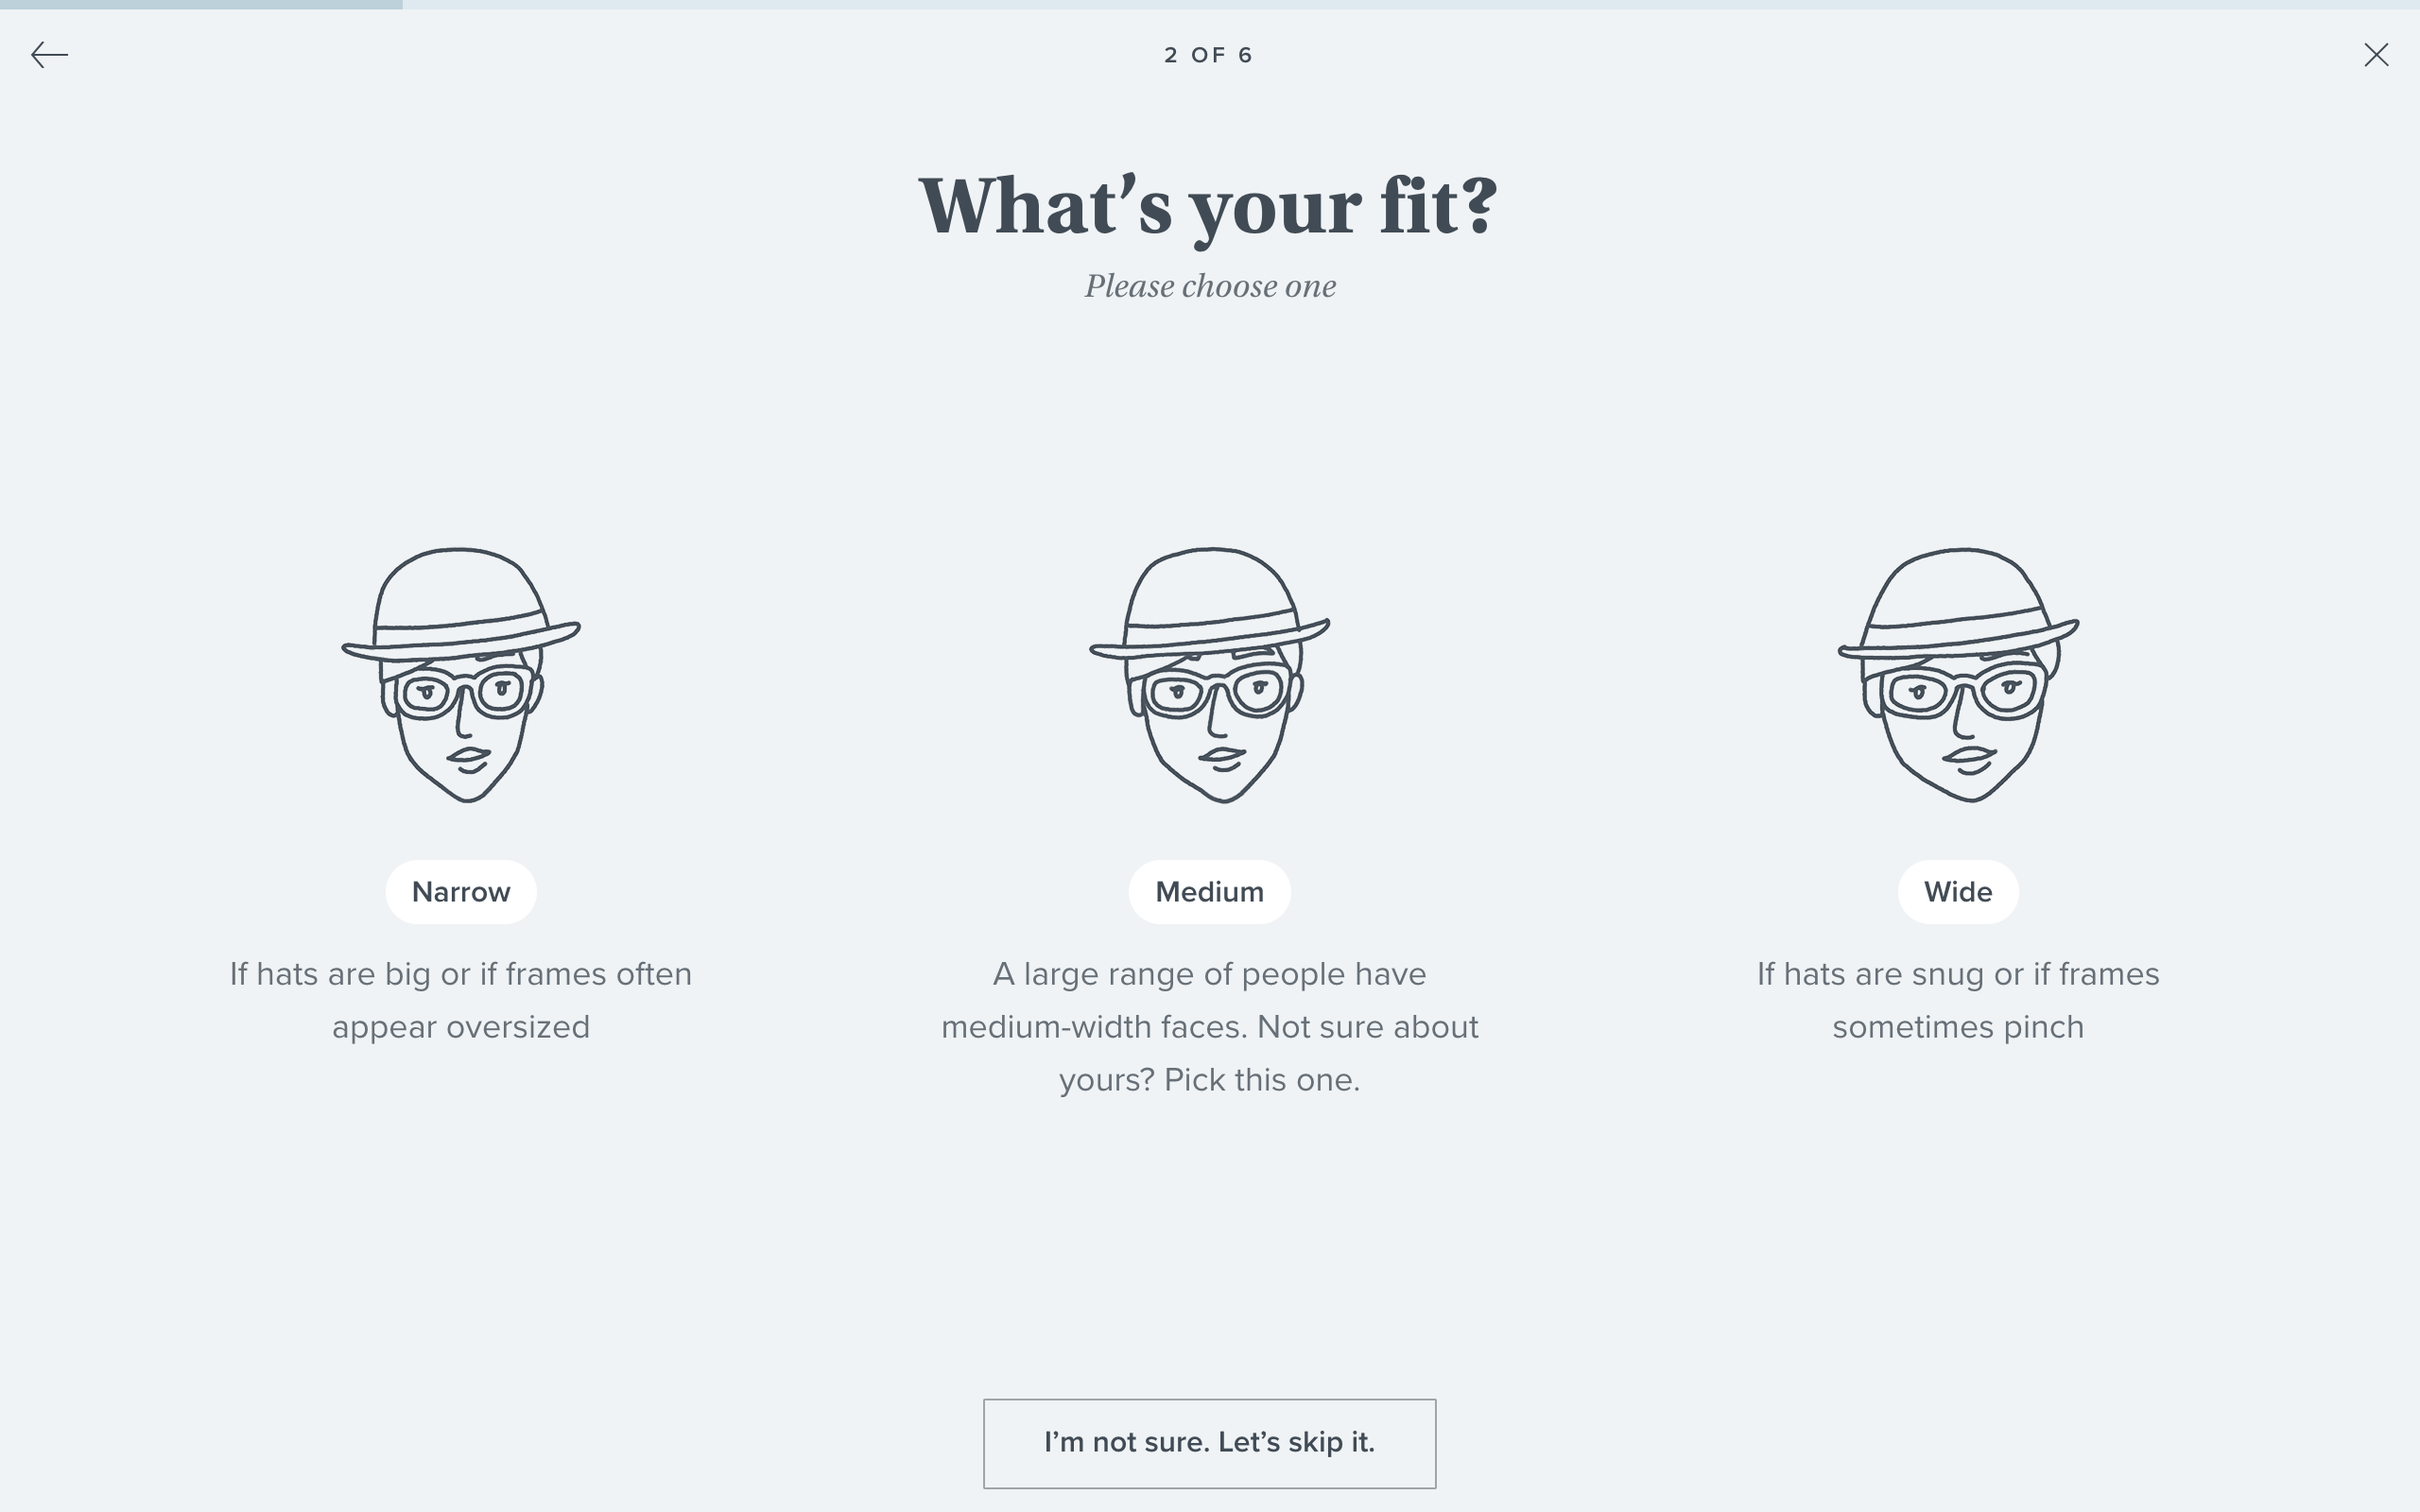
Task: Click the "What's your fit?" heading
Action: [x=1209, y=207]
